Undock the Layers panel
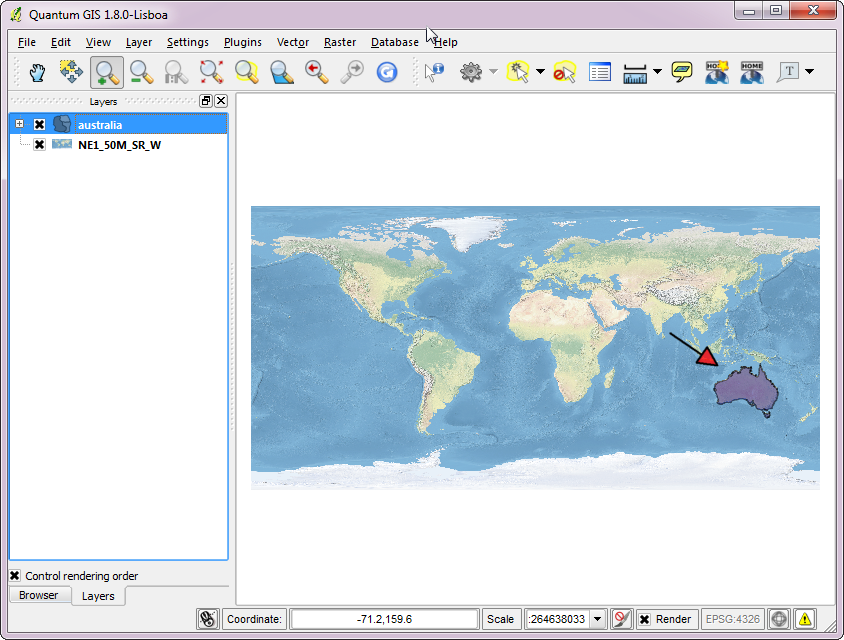 click(206, 101)
